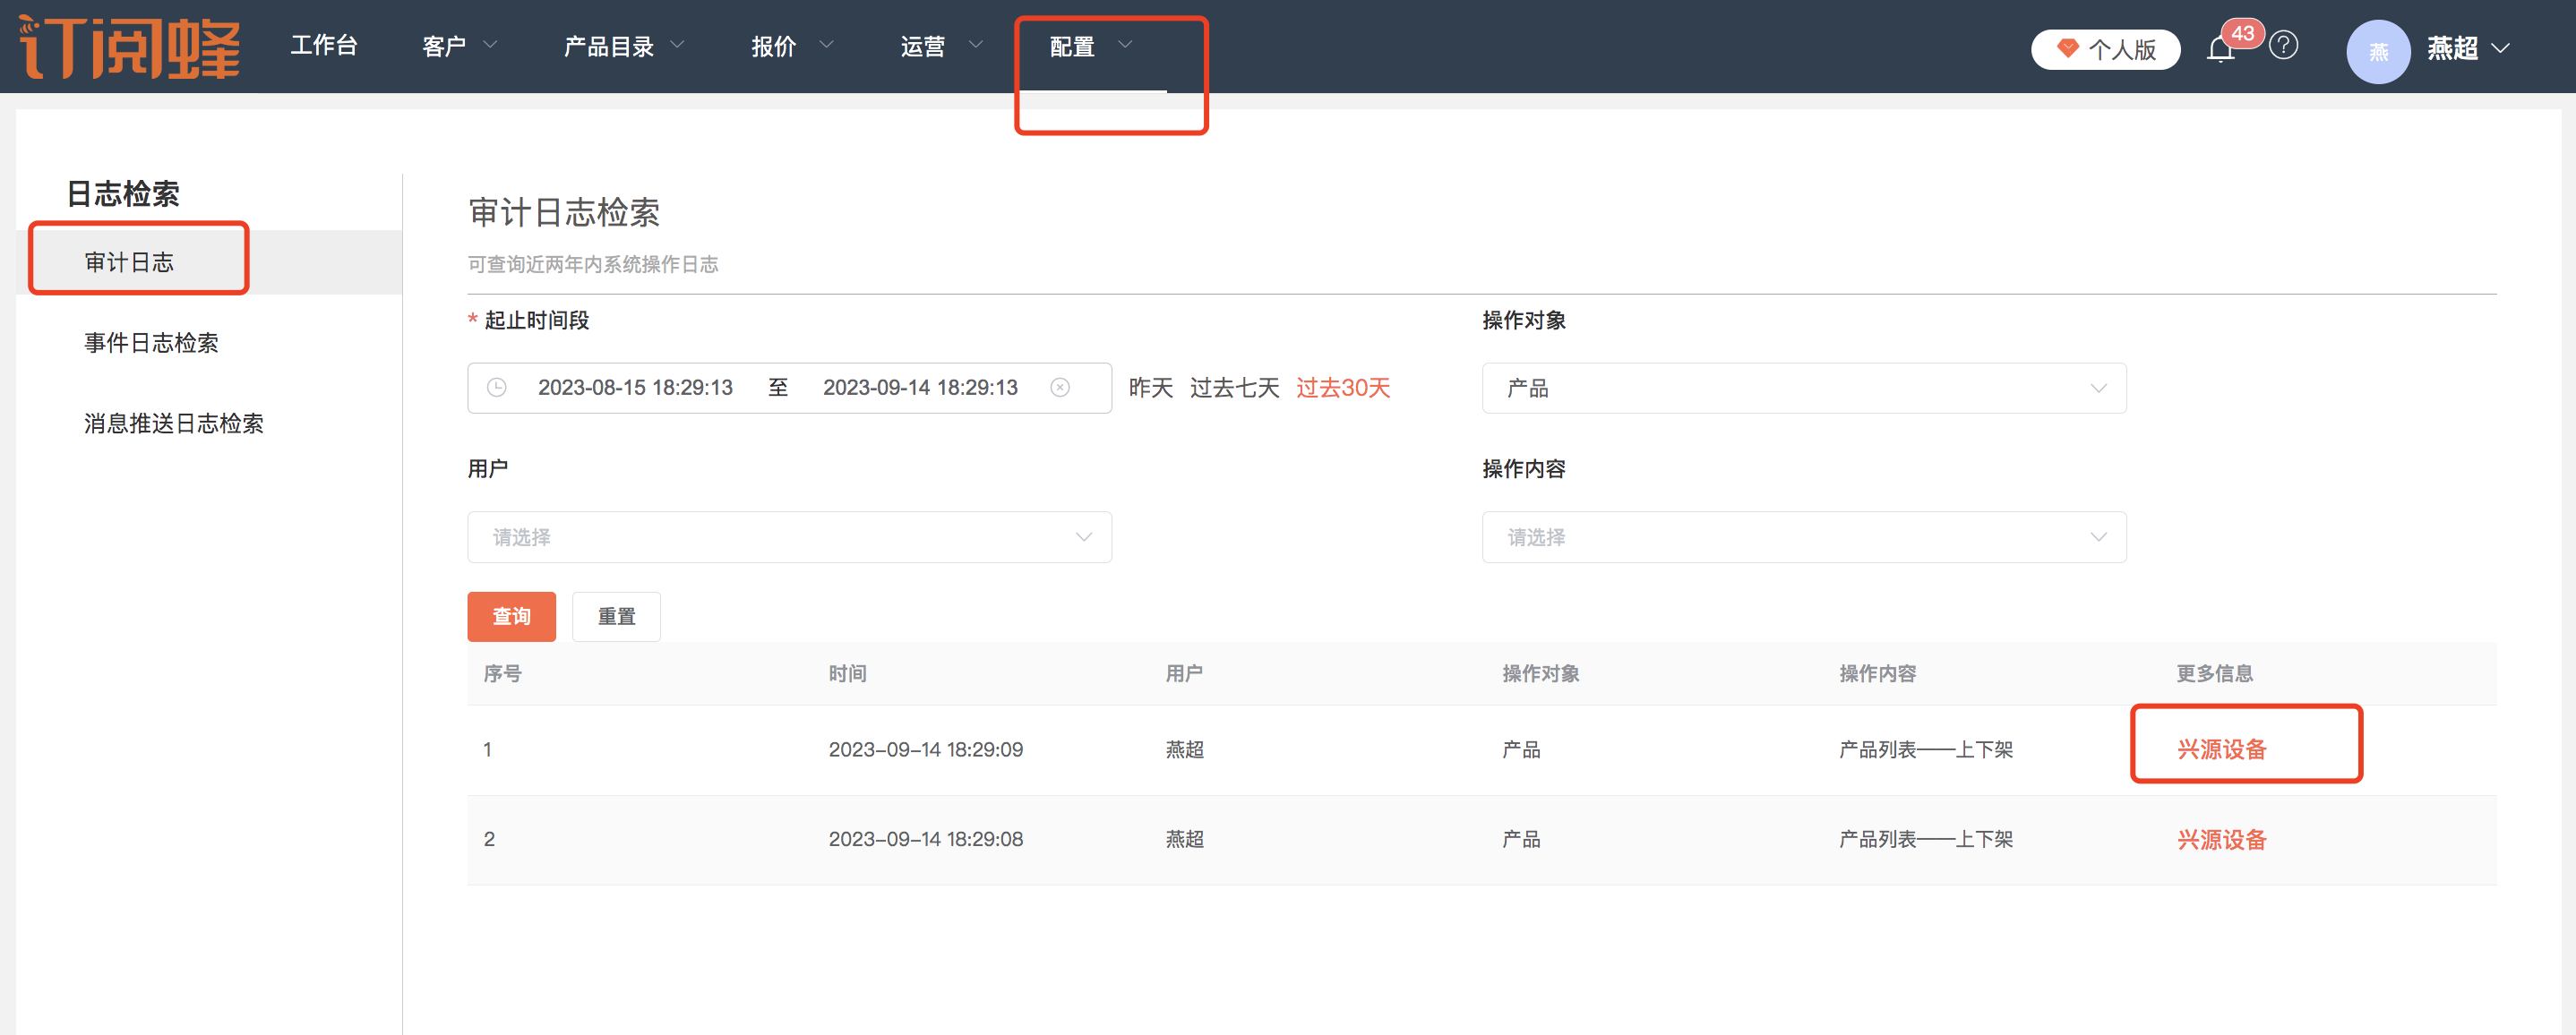Click the 个人版 diamond badge
The image size is (2576, 1035).
(x=2106, y=49)
